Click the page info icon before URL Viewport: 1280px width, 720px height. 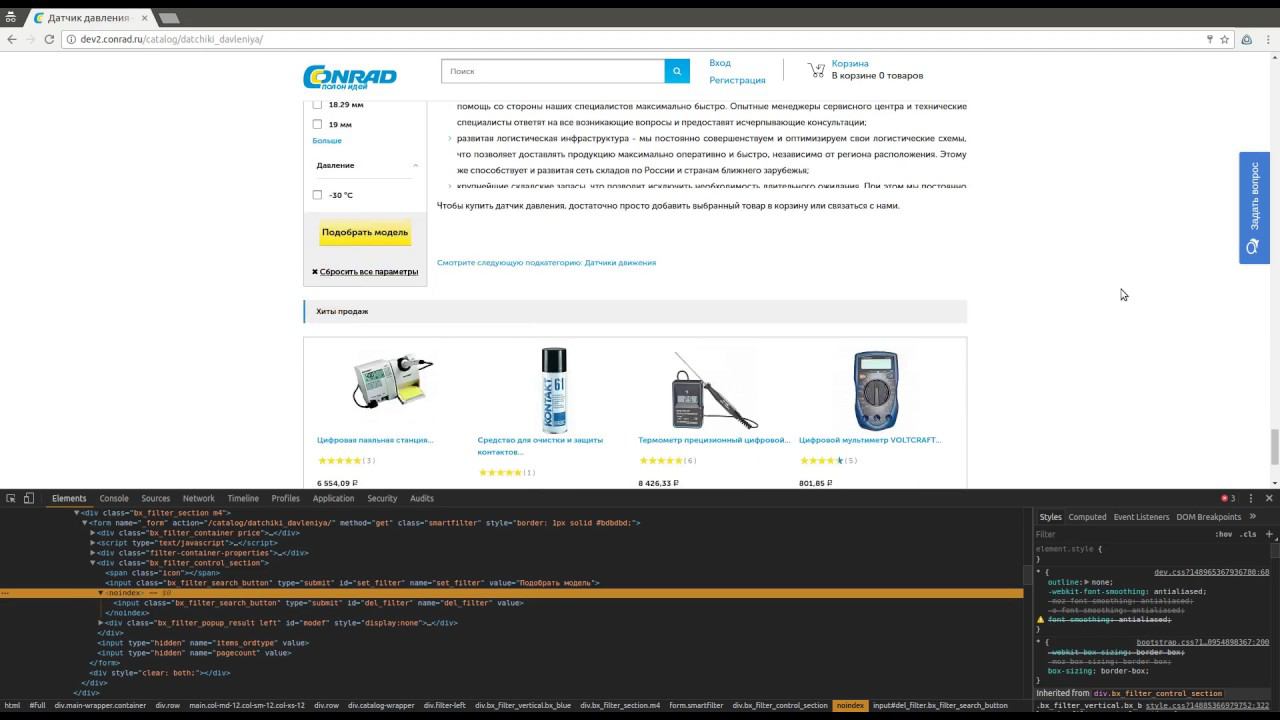(72, 39)
